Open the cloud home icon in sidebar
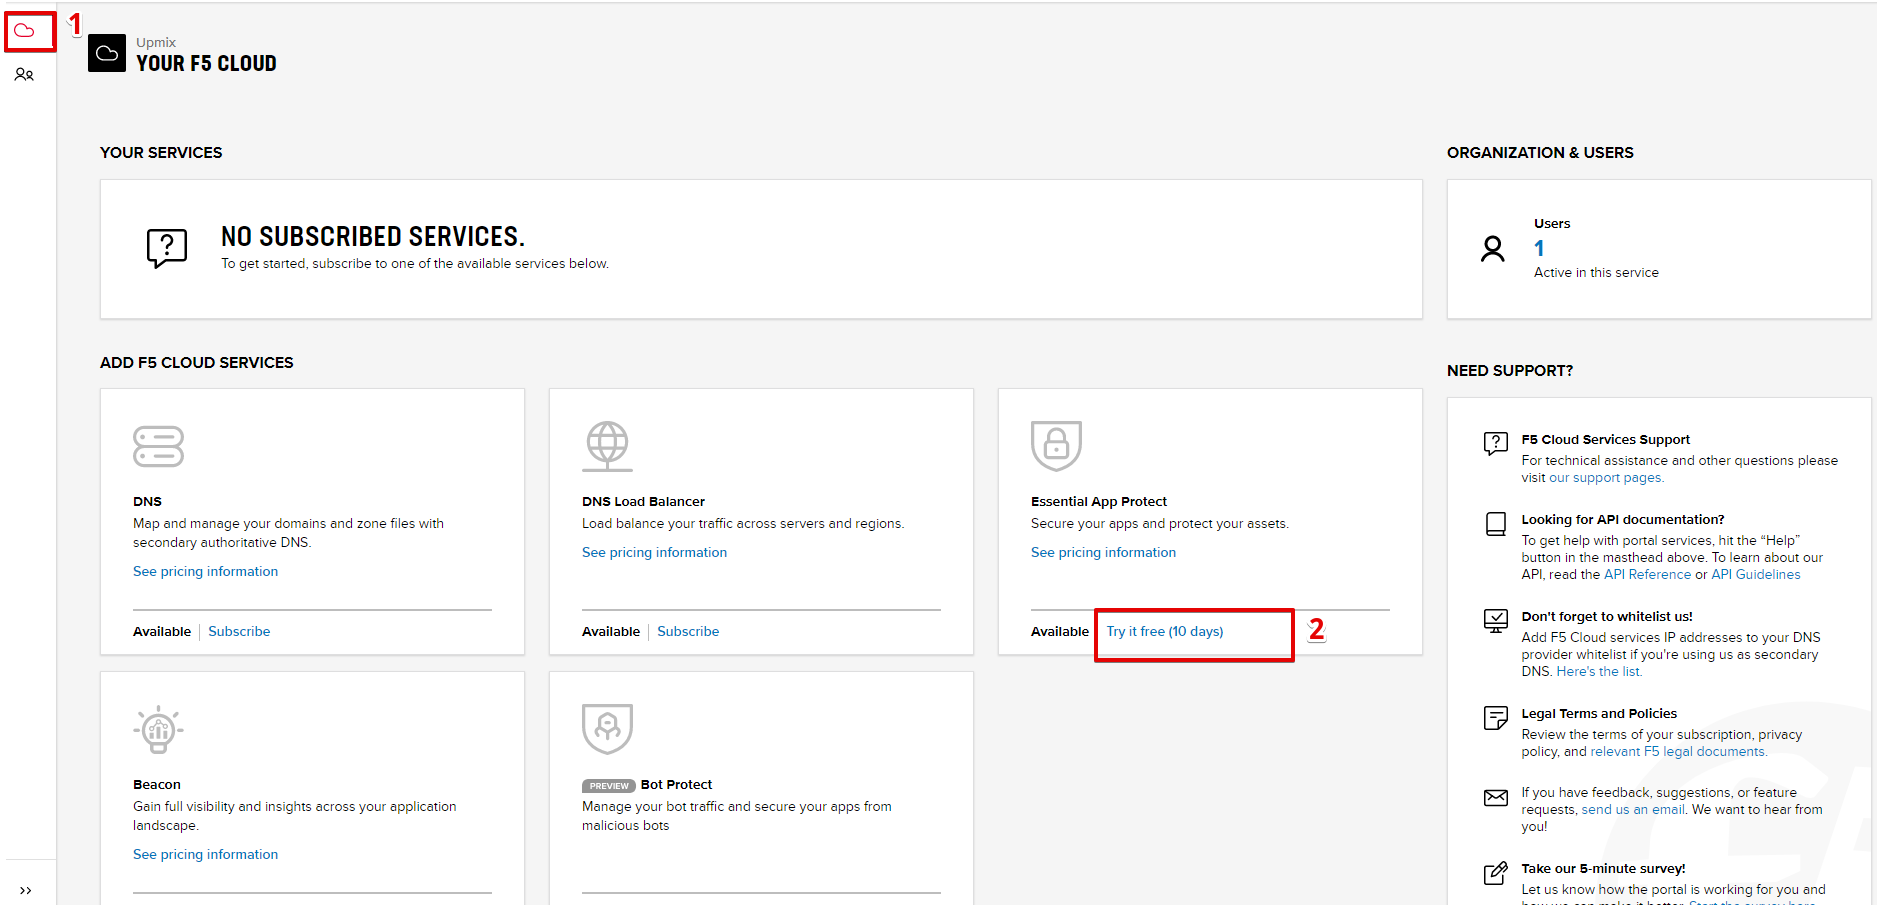1877x905 pixels. [25, 31]
